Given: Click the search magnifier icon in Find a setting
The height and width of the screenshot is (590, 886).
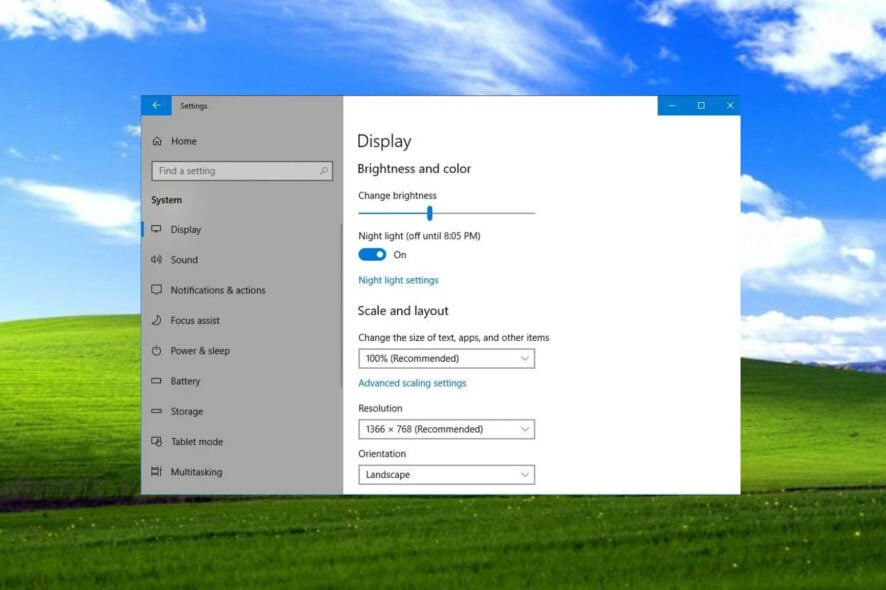Looking at the screenshot, I should (x=324, y=171).
